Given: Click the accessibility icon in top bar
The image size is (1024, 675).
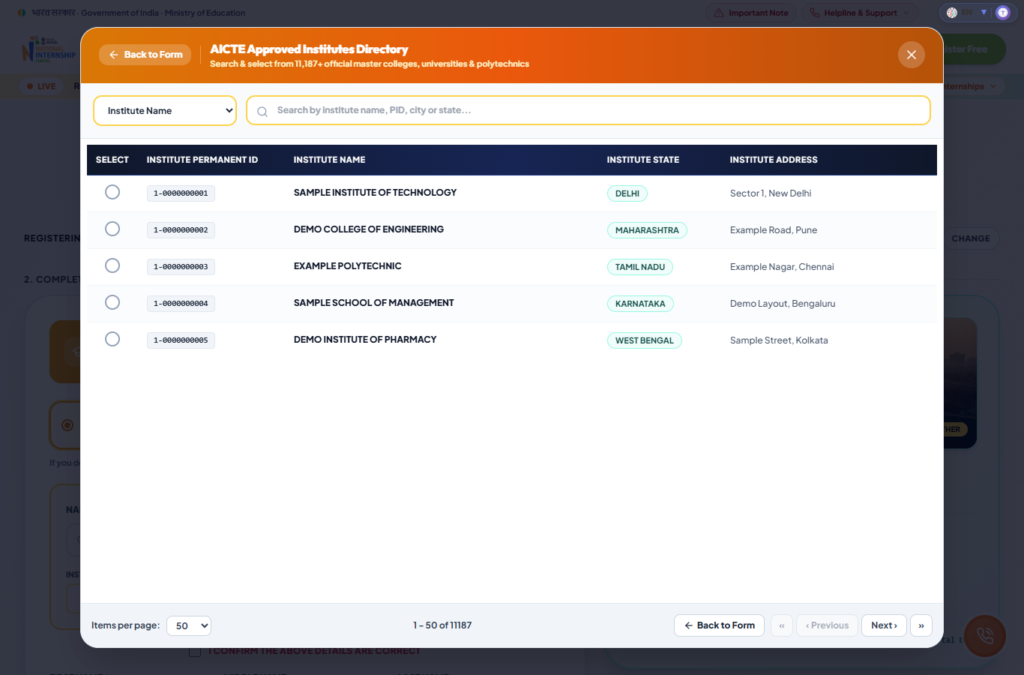Looking at the screenshot, I should point(1002,12).
